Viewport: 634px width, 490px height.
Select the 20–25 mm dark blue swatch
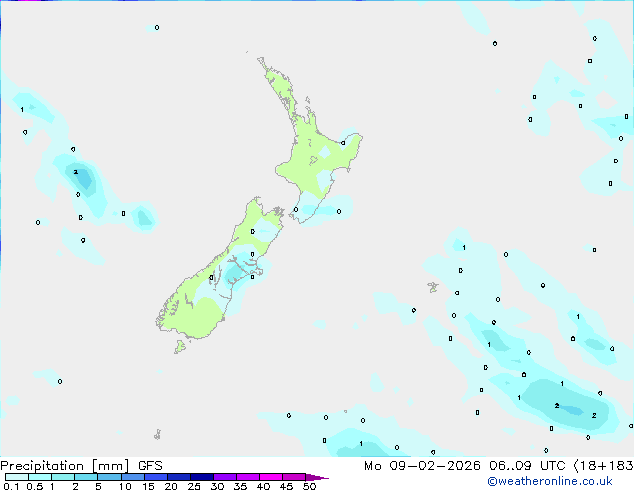pyautogui.click(x=179, y=477)
